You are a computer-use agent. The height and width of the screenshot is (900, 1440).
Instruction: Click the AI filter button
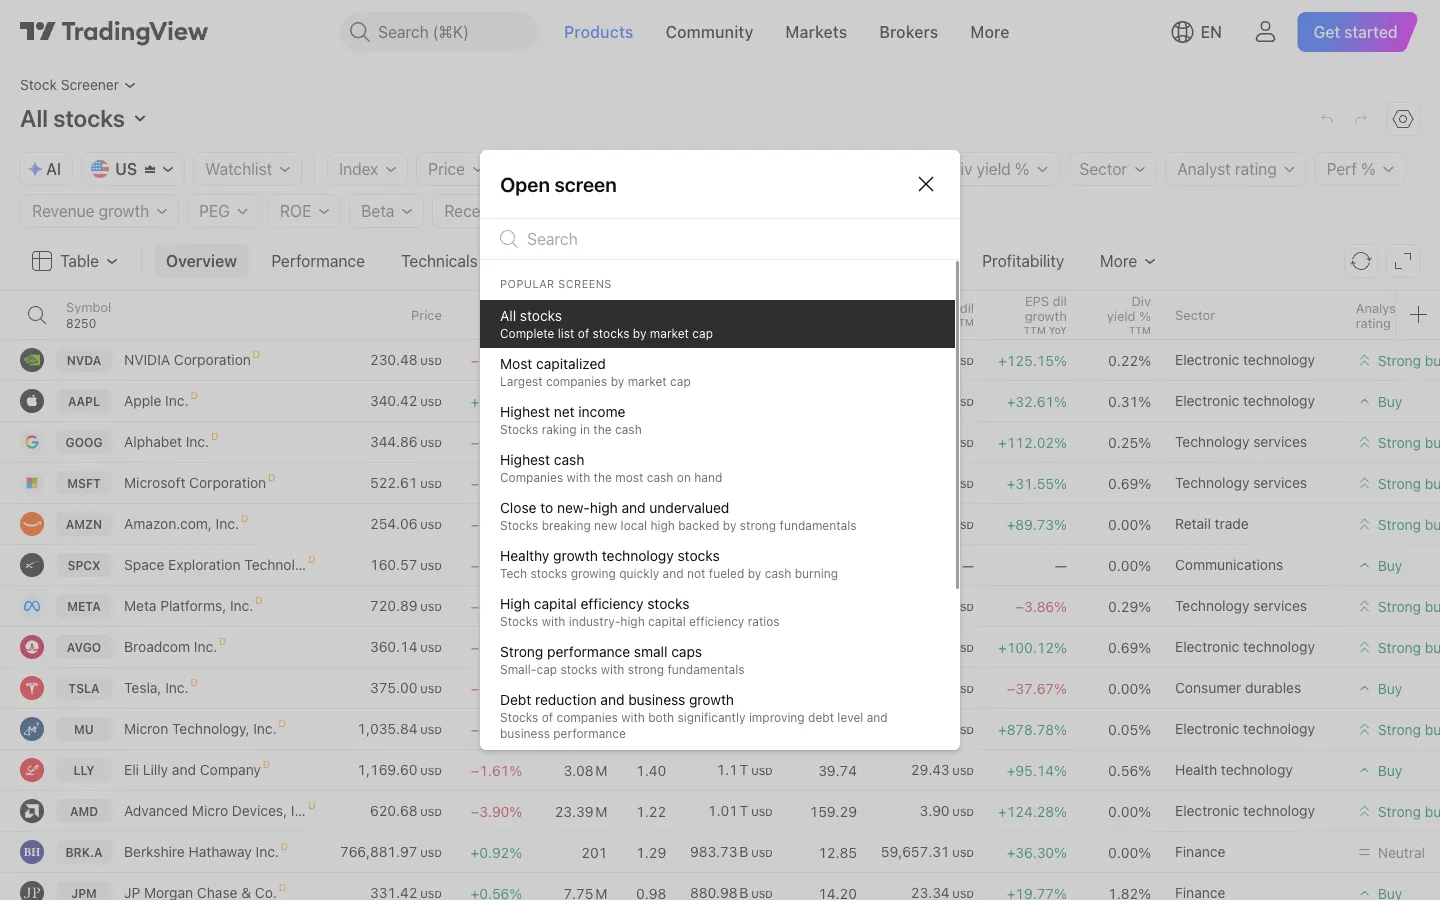46,169
